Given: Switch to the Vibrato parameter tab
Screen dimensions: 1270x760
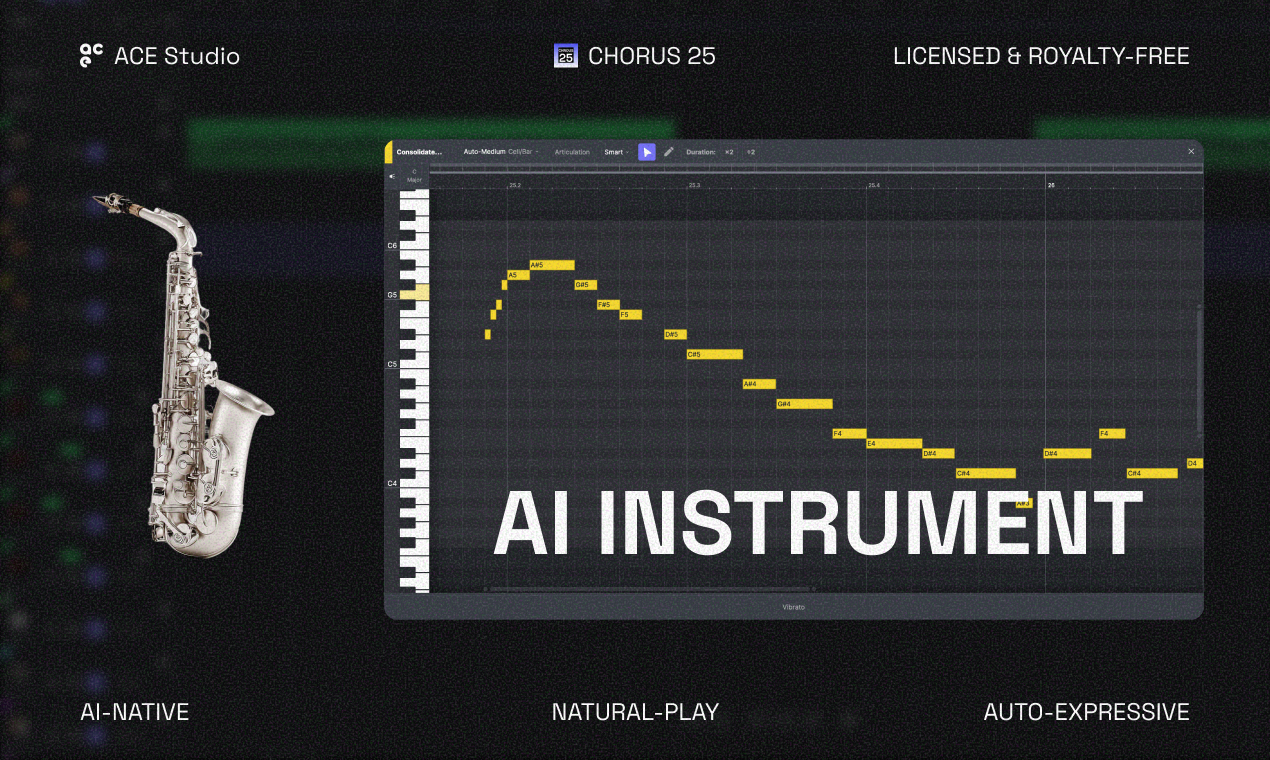Looking at the screenshot, I should click(x=794, y=606).
